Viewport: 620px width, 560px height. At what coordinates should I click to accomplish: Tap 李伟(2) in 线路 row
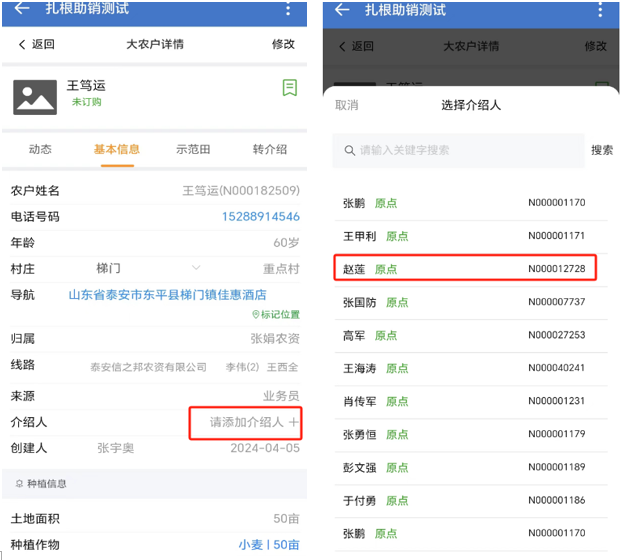(x=242, y=367)
